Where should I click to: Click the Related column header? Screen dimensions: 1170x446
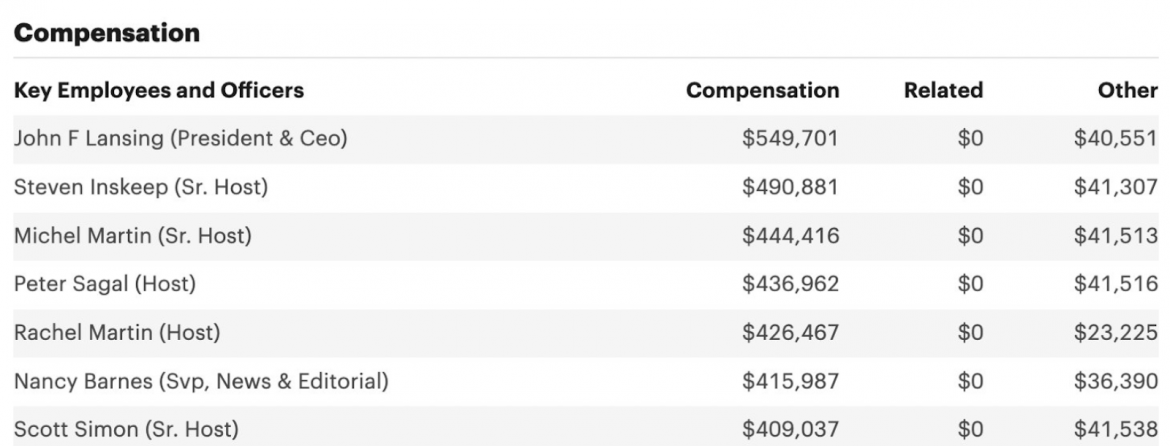pos(943,91)
